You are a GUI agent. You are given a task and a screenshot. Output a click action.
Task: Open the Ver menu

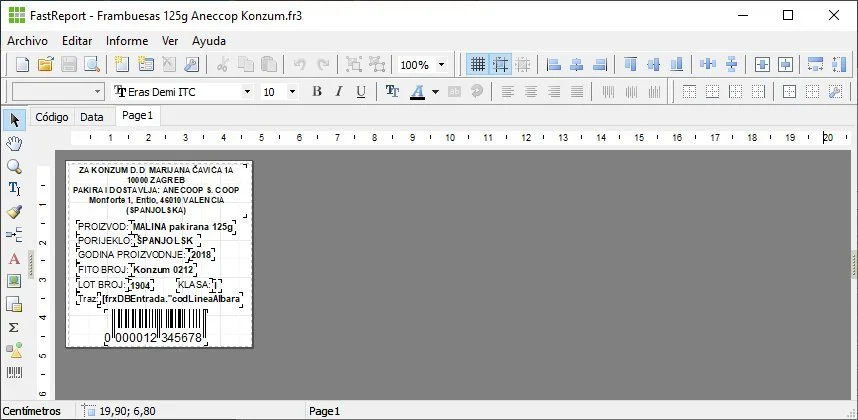(x=170, y=41)
